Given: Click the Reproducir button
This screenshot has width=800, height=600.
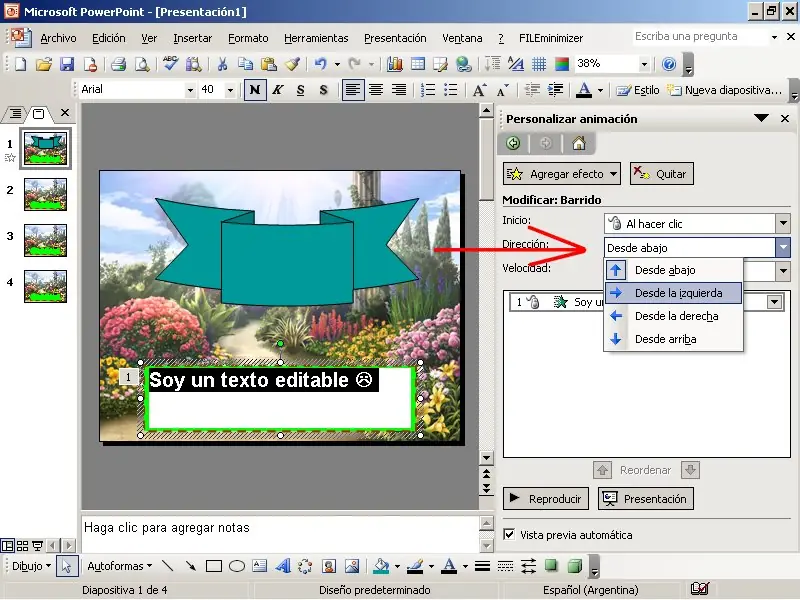Looking at the screenshot, I should (x=545, y=499).
